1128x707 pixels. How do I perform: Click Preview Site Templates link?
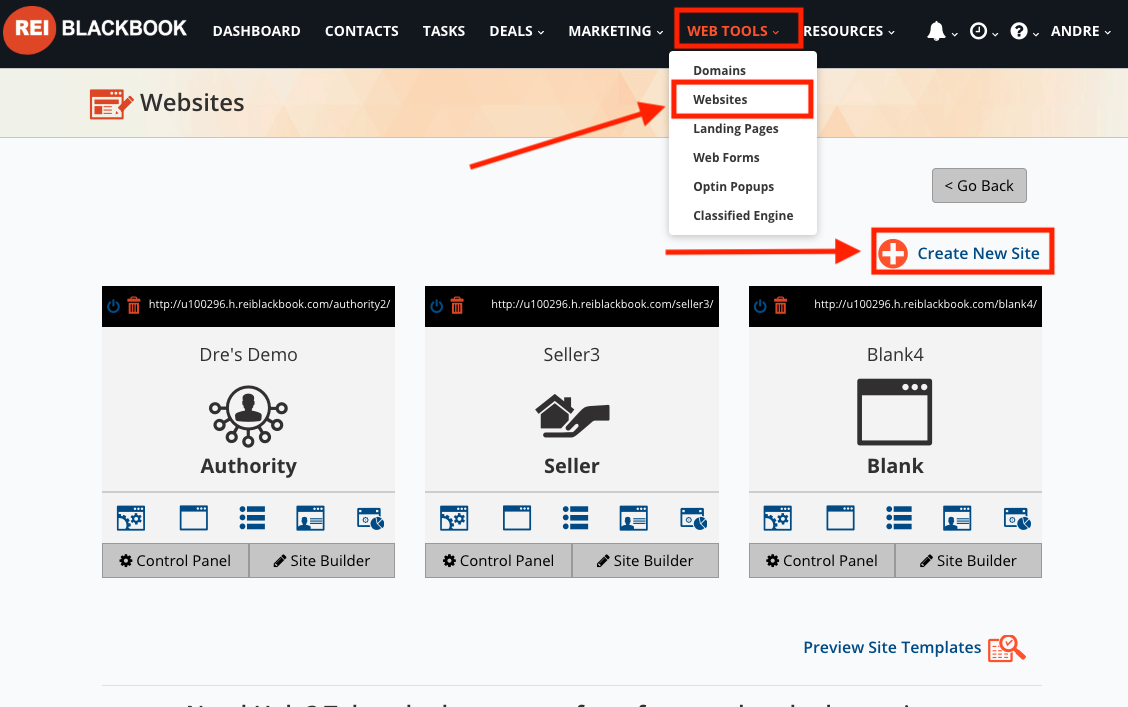[x=914, y=648]
